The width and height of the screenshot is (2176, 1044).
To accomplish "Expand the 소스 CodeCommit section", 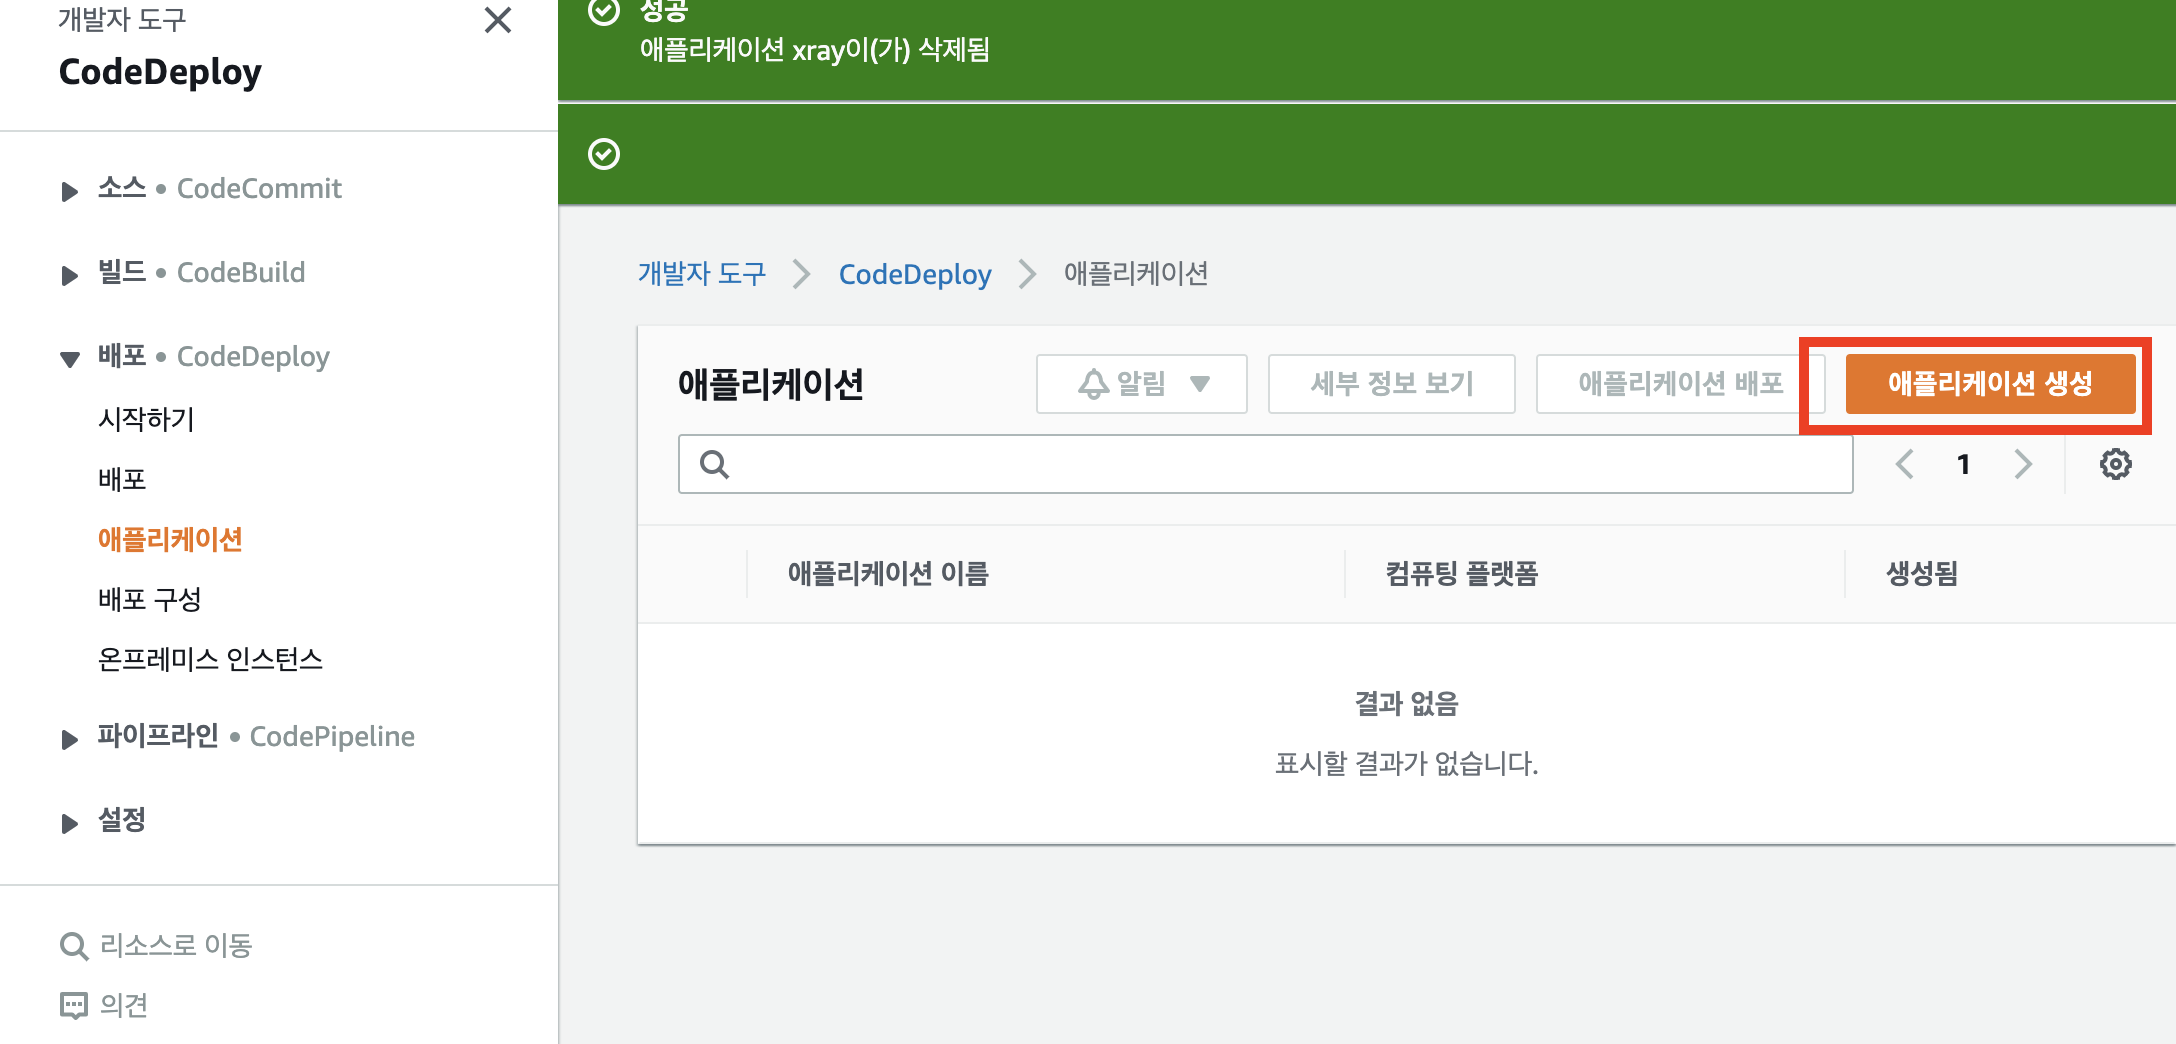I will click(x=69, y=190).
